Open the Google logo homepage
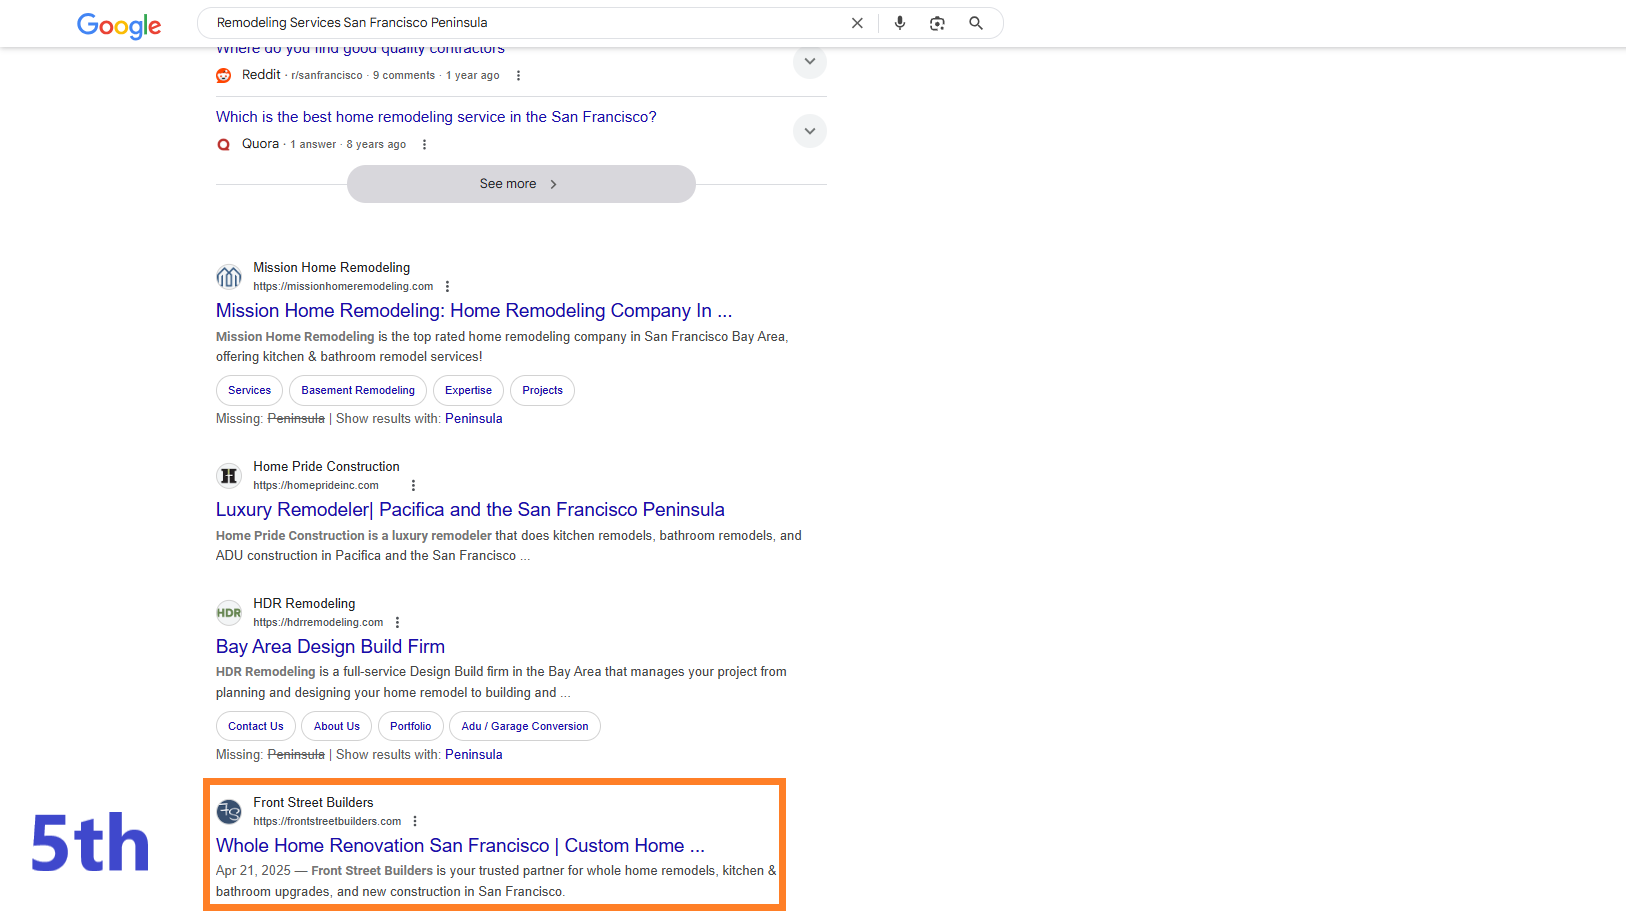The image size is (1626, 916). coord(119,25)
